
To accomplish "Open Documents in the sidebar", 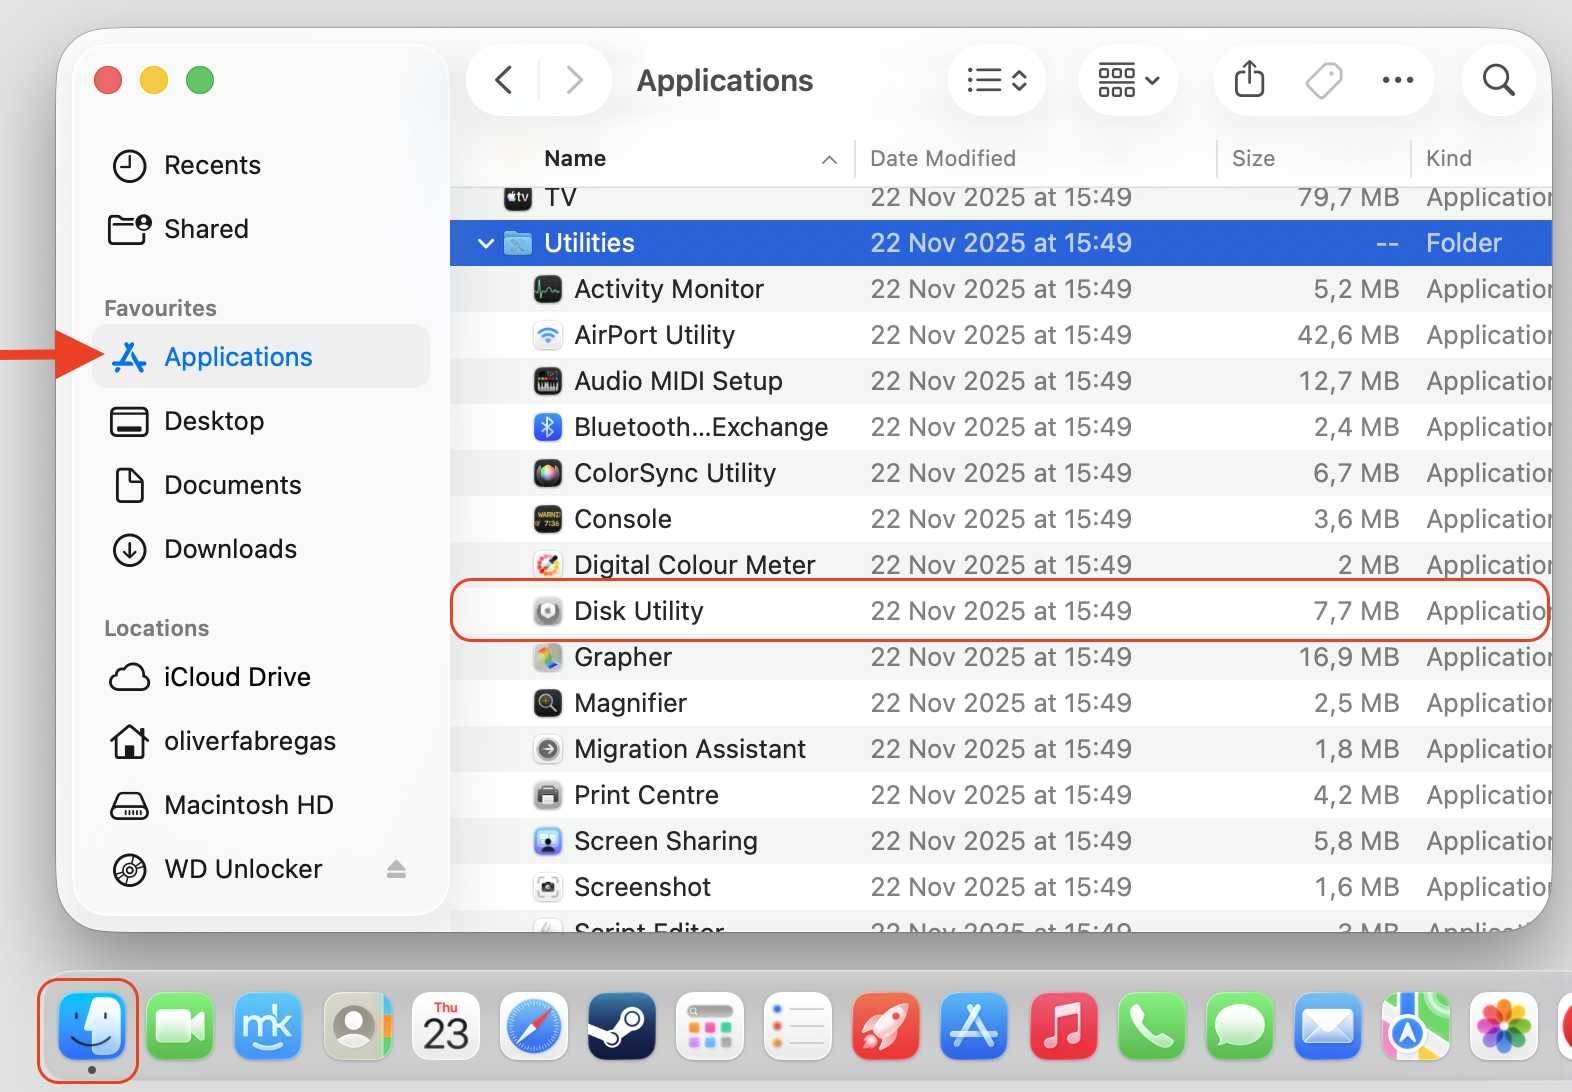I will pyautogui.click(x=262, y=485).
